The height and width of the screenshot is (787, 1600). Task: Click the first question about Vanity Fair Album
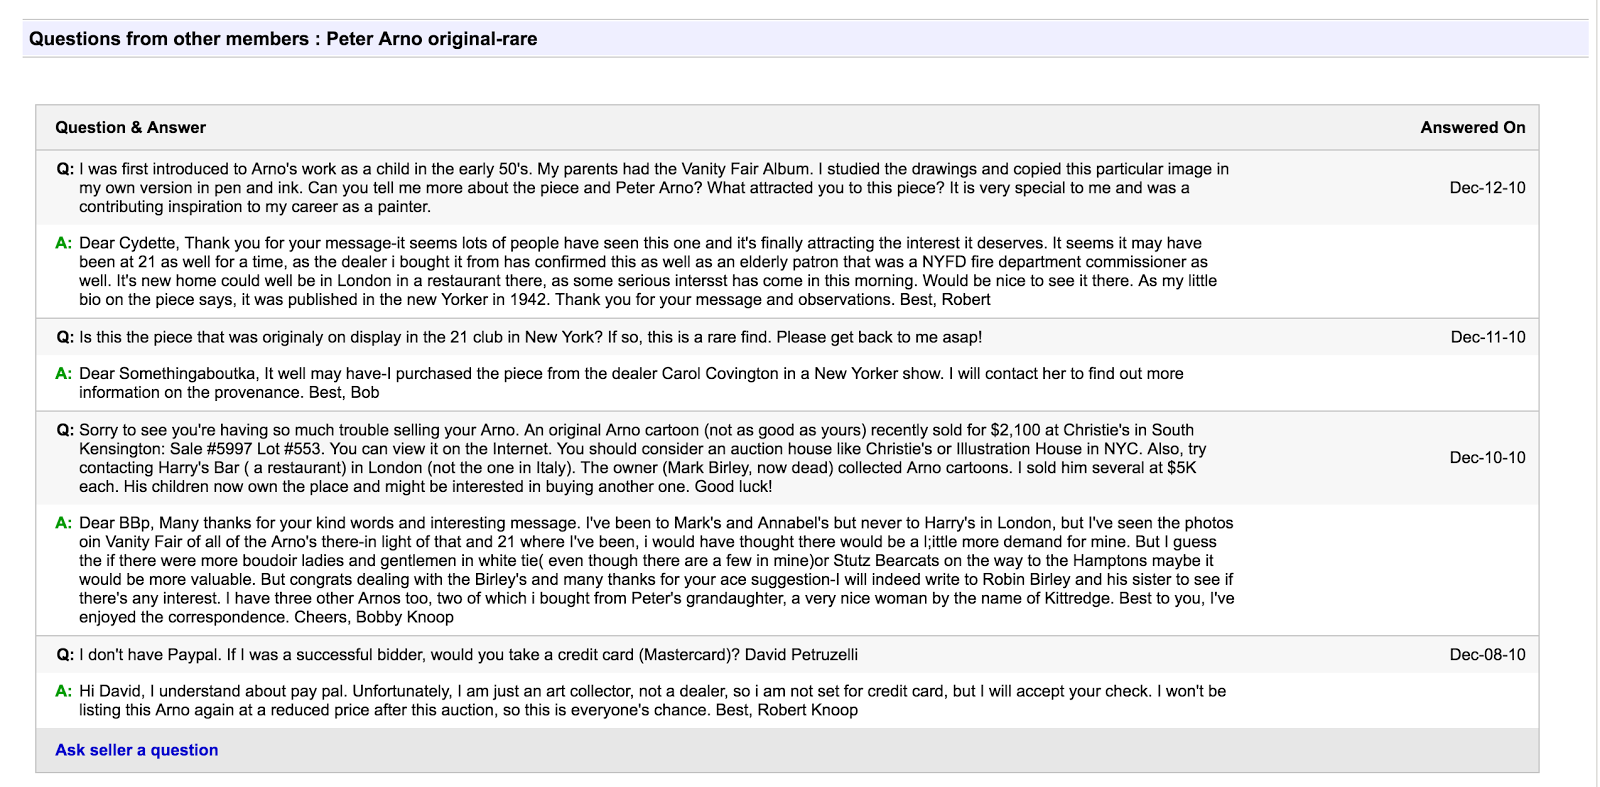654,188
